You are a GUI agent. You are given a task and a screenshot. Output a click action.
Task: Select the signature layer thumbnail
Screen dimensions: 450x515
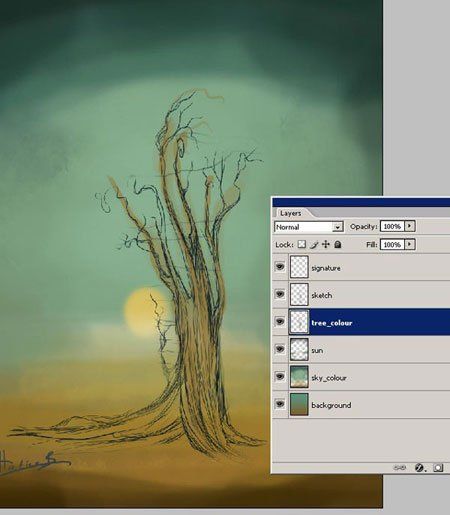(x=299, y=267)
